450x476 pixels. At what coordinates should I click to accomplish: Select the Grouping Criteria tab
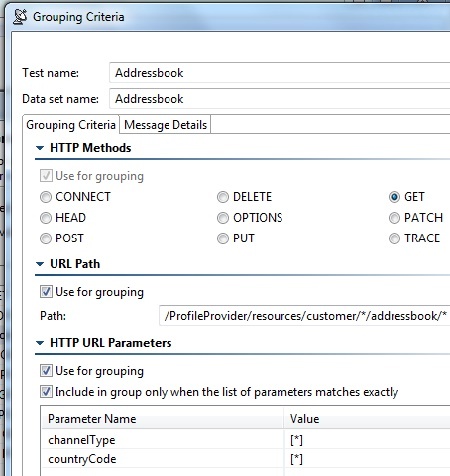(71, 125)
